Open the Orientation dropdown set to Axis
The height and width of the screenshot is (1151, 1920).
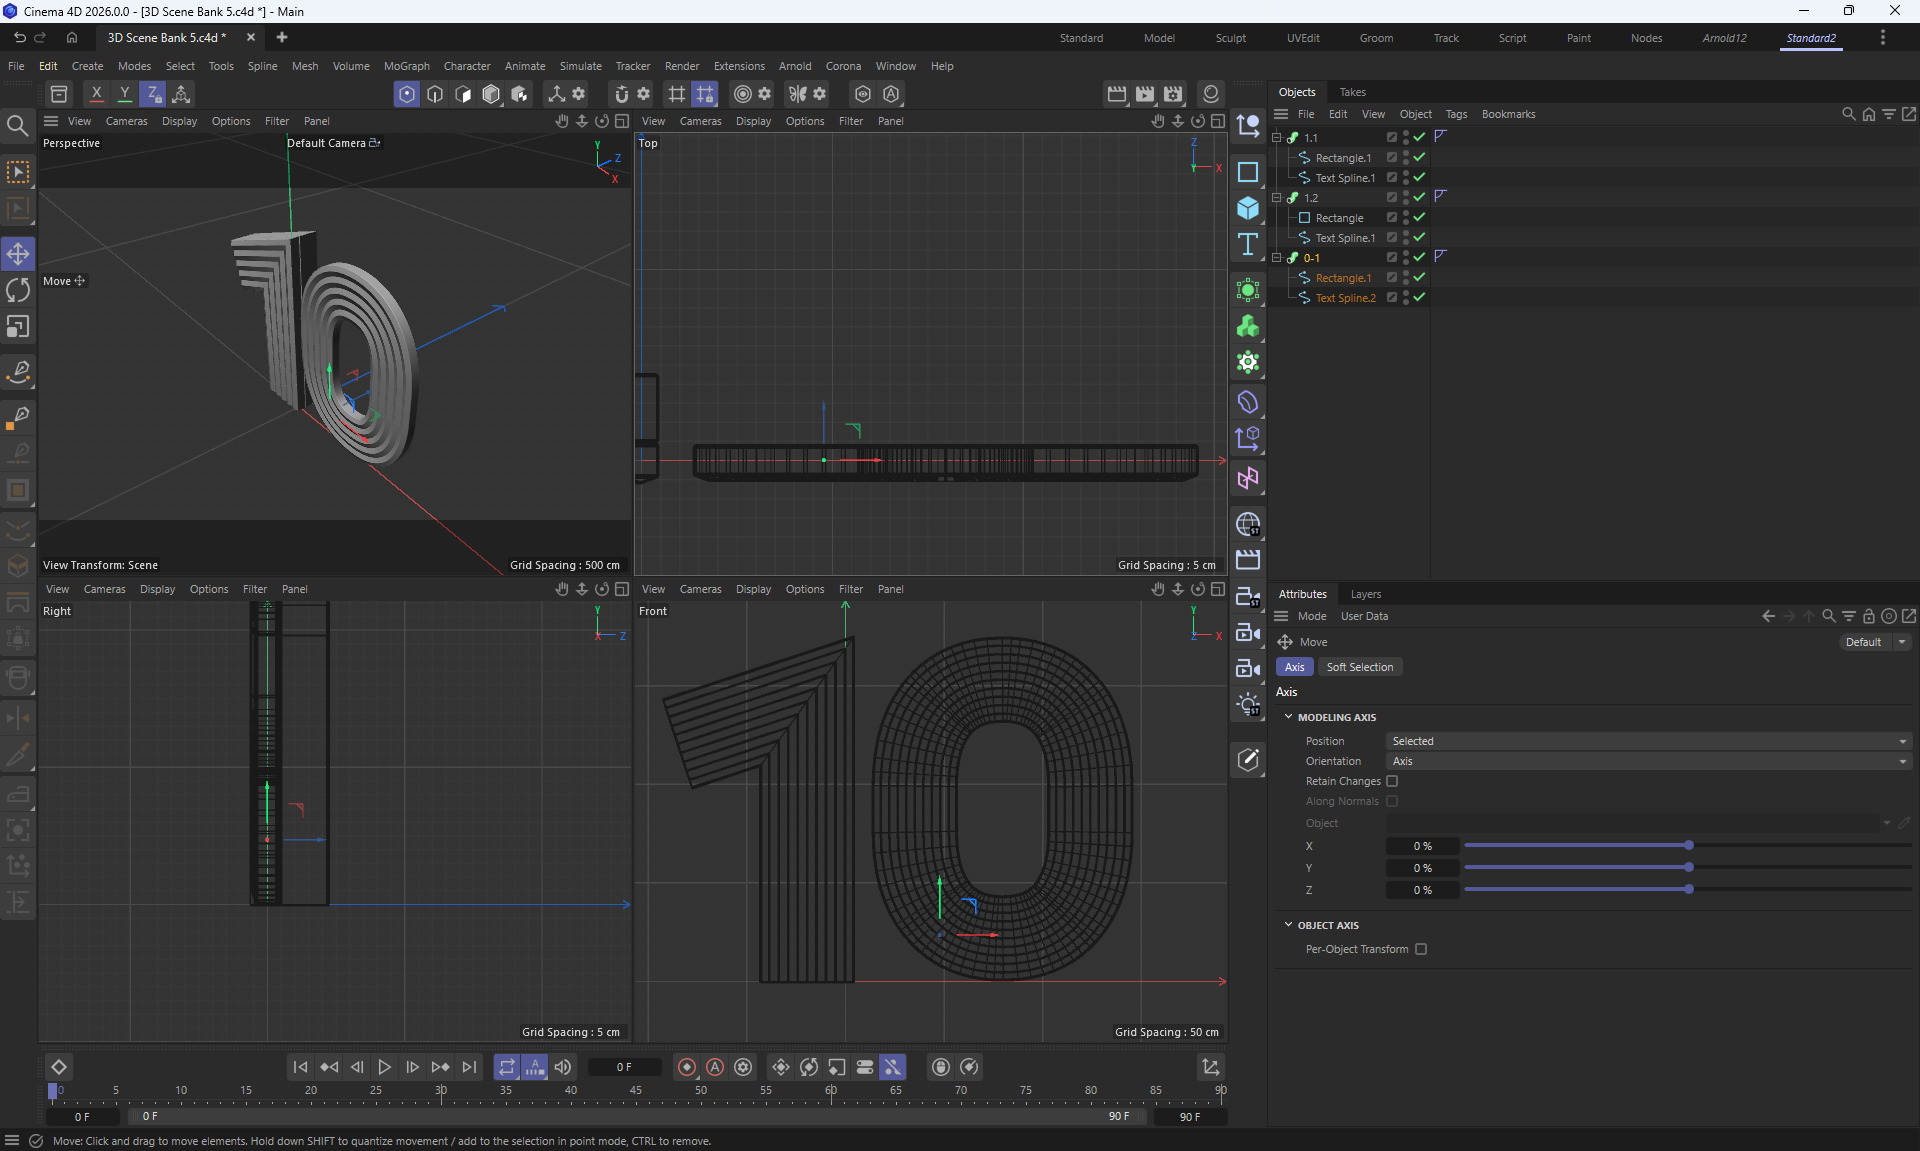[1648, 761]
